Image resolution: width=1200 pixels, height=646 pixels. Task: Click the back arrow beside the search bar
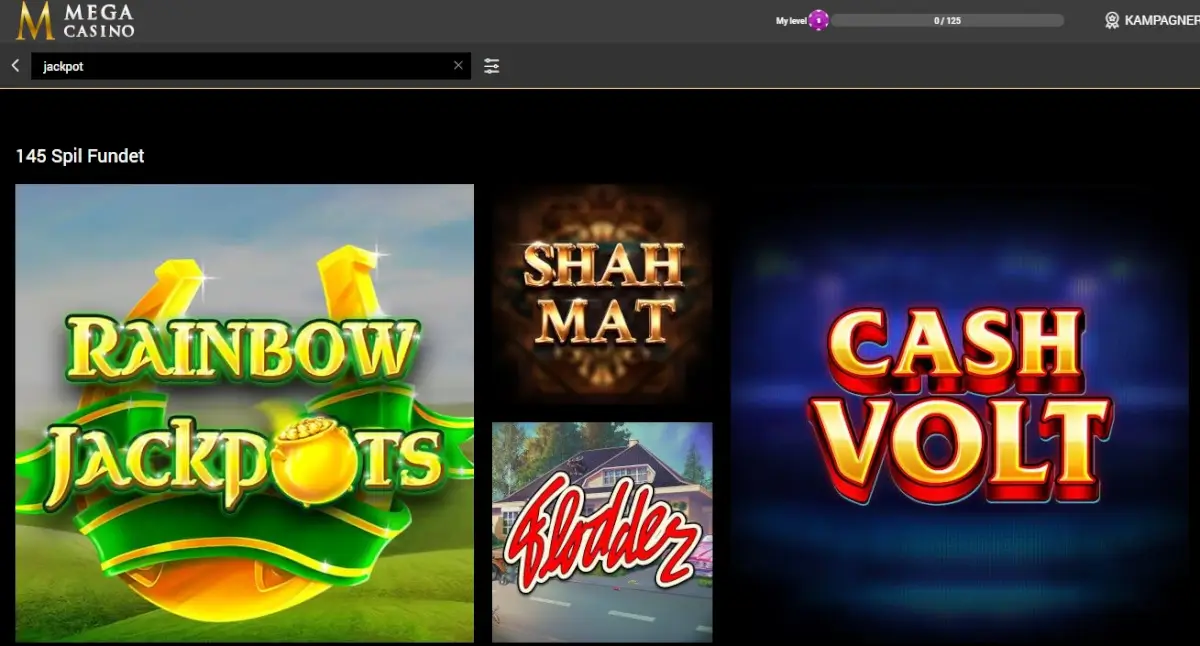coord(14,65)
